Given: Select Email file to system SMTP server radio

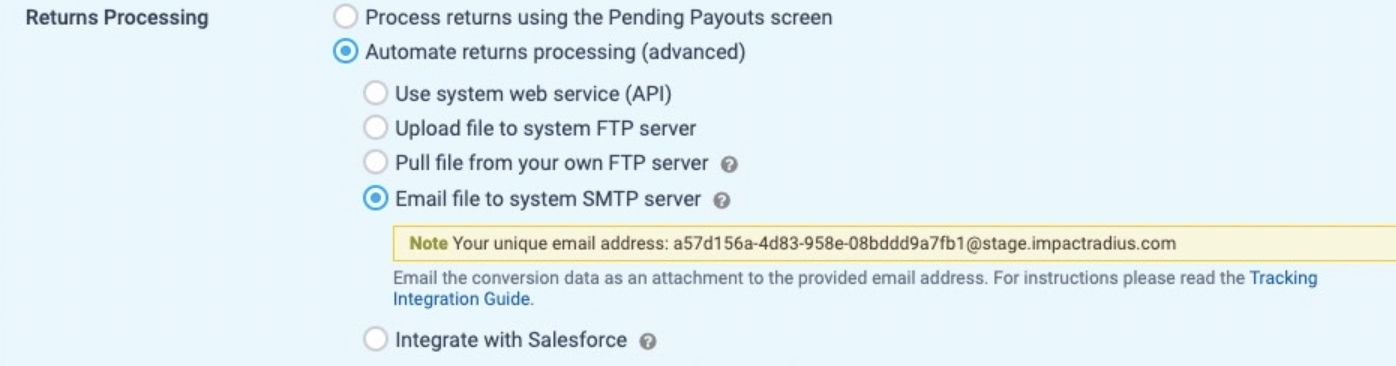Looking at the screenshot, I should [375, 199].
